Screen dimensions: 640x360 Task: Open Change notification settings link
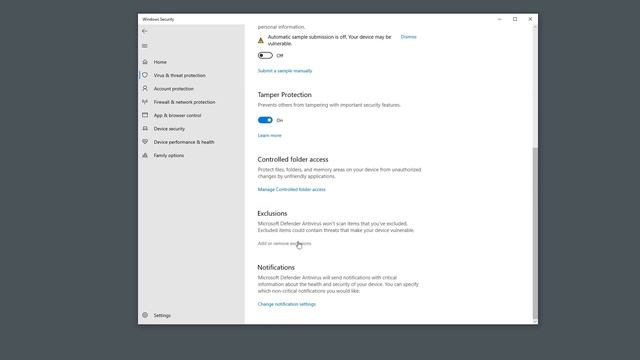pos(287,304)
